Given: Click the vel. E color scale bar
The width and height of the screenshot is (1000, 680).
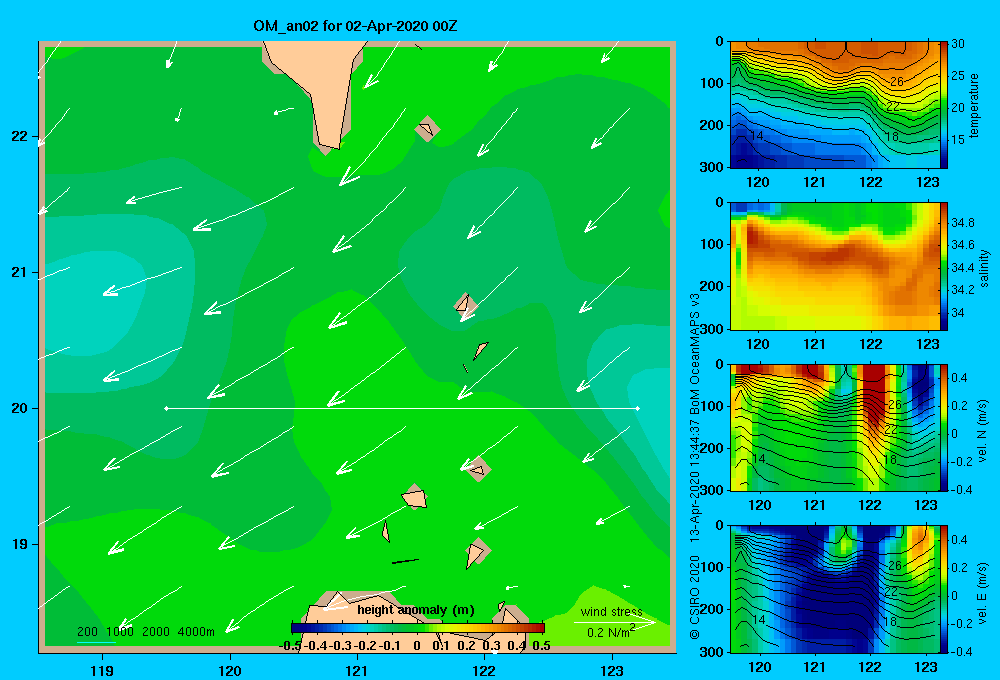Looking at the screenshot, I should [x=944, y=588].
